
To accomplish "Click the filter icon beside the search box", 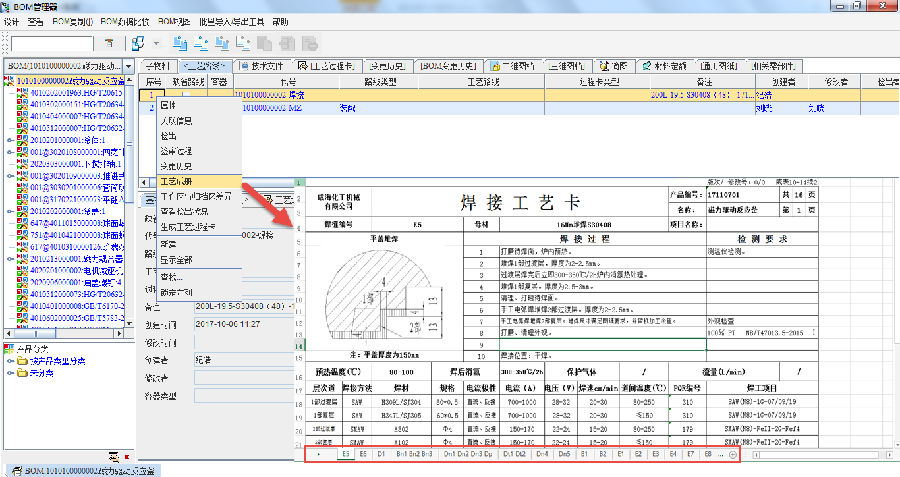I will coord(109,43).
